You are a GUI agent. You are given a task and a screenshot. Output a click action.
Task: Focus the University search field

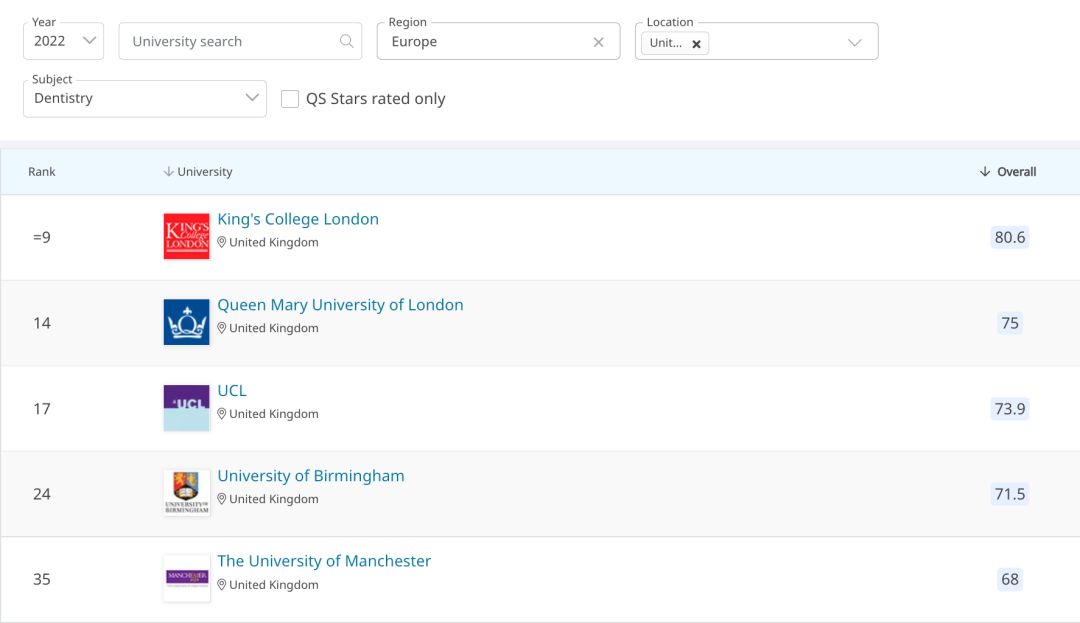click(230, 42)
